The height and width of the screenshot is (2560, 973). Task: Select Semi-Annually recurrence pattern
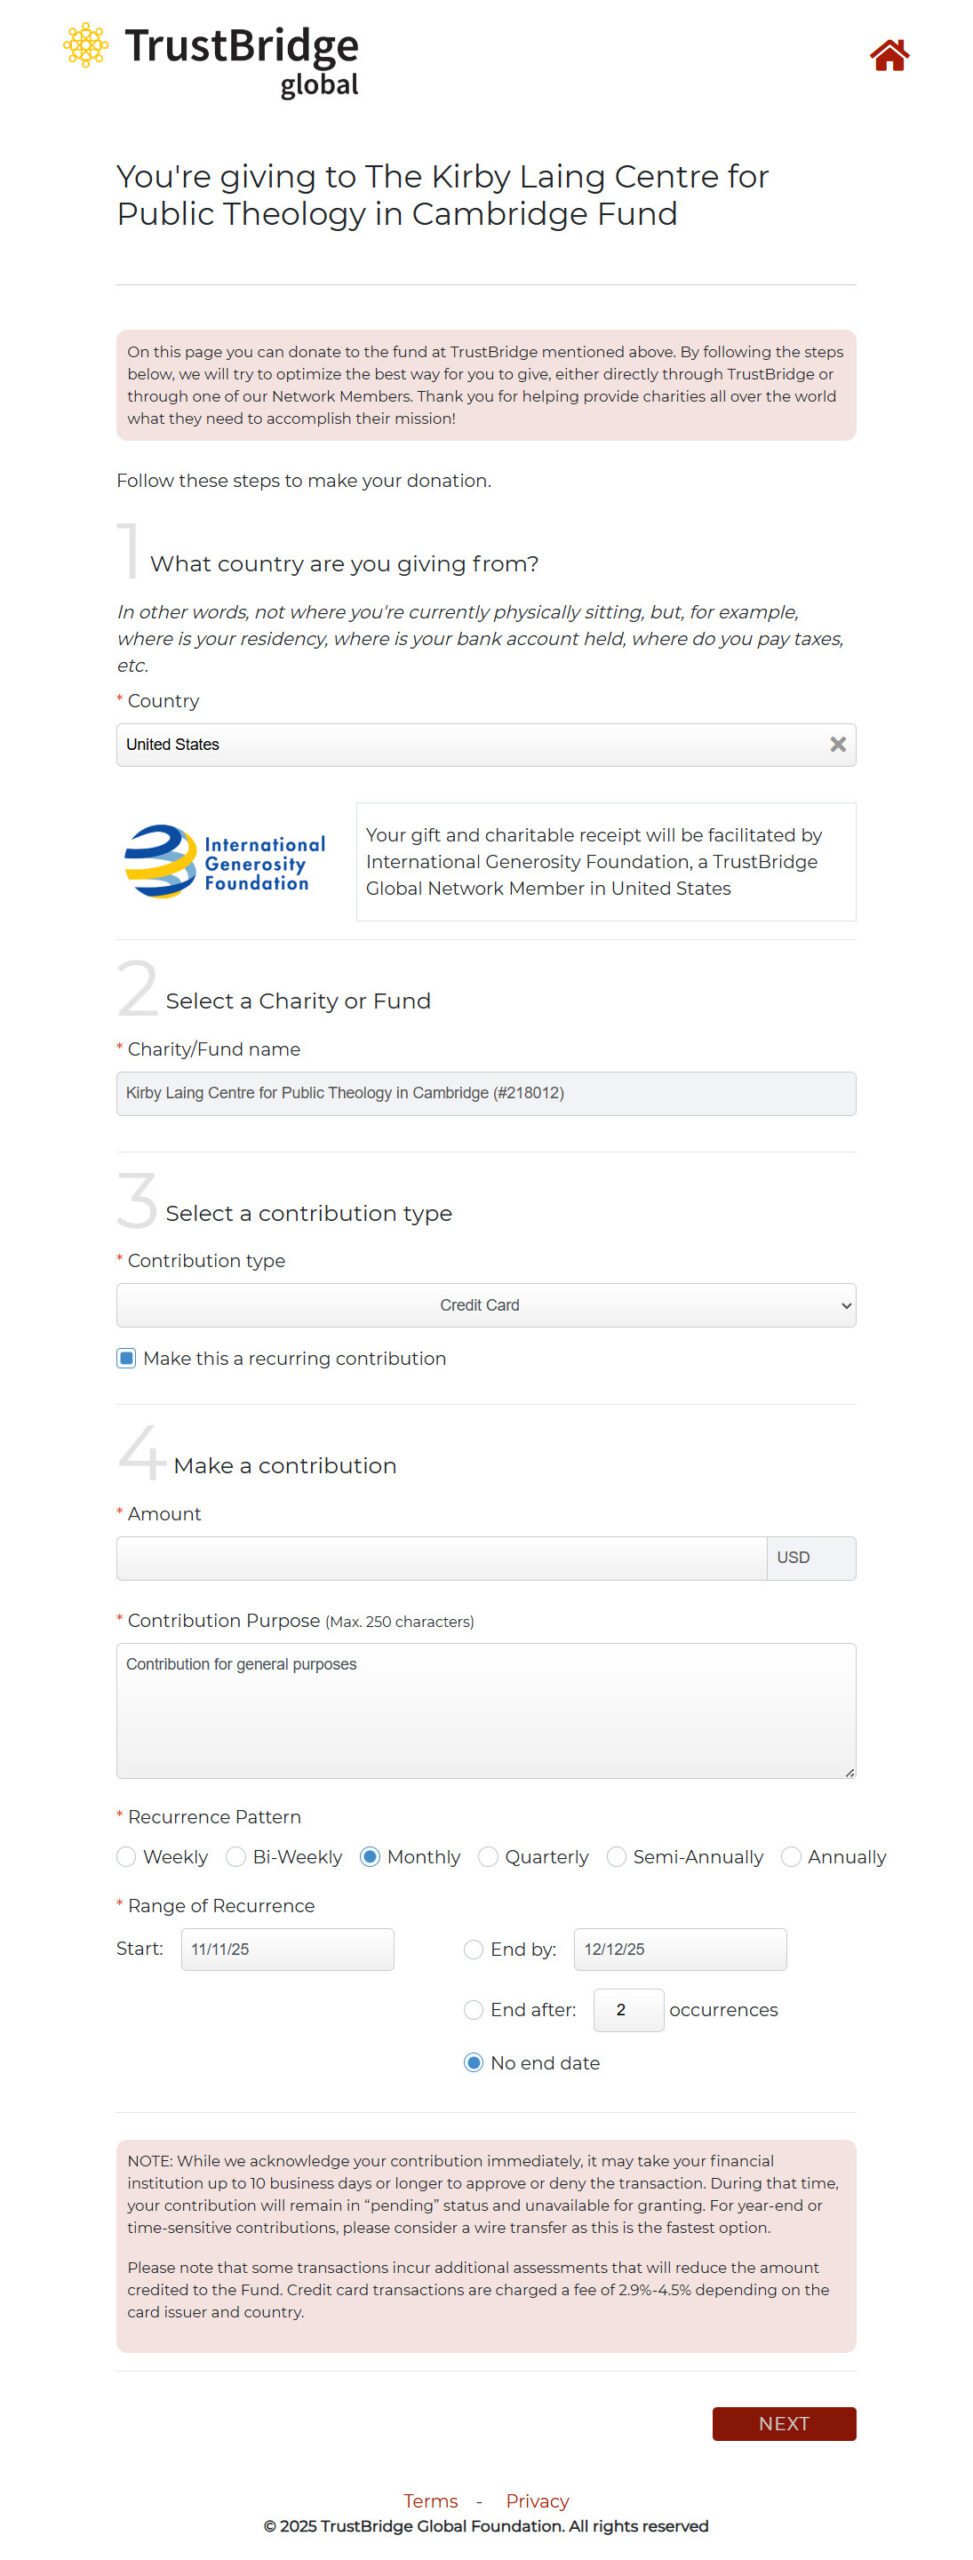(616, 1856)
